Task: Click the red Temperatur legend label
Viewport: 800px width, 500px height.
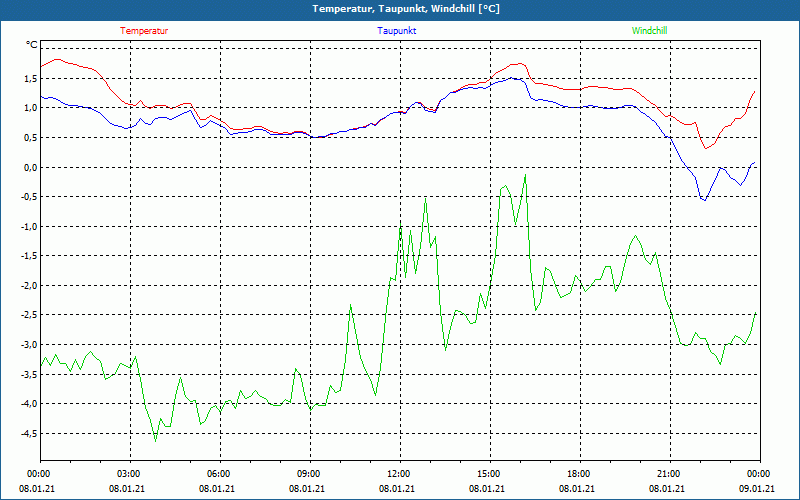Action: tap(144, 31)
